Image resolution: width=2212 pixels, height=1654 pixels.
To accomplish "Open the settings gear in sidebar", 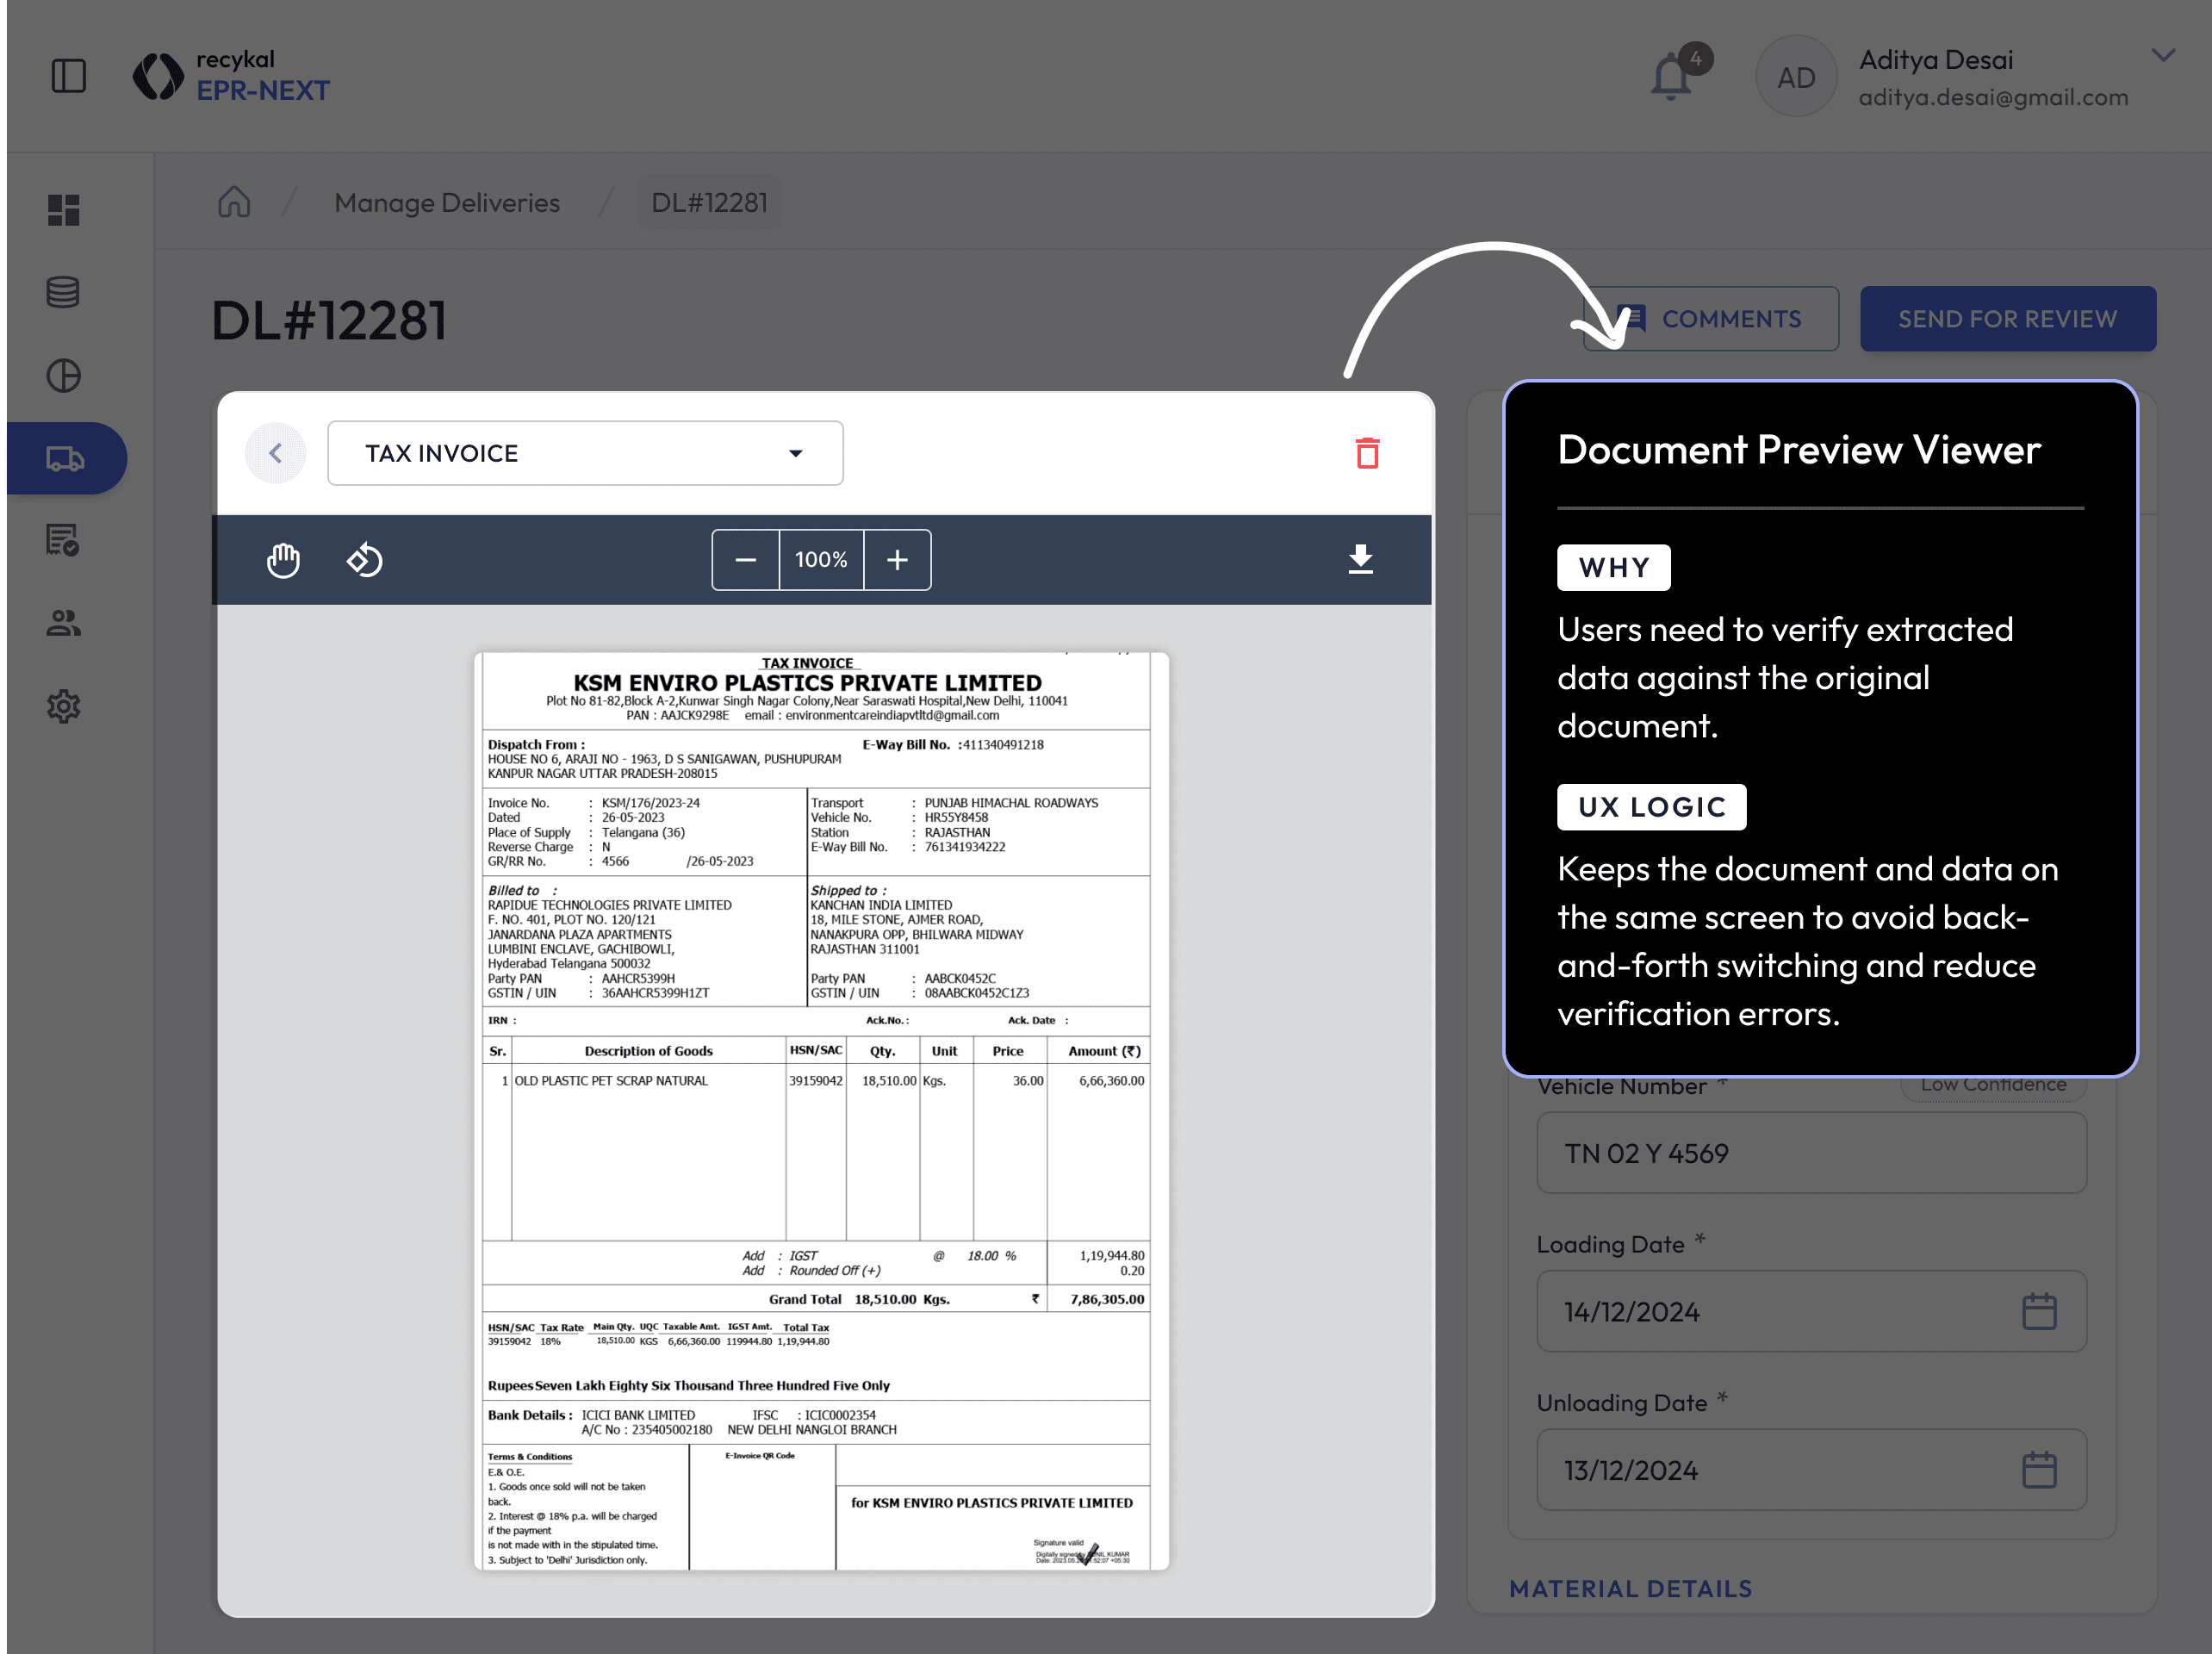I will (63, 707).
